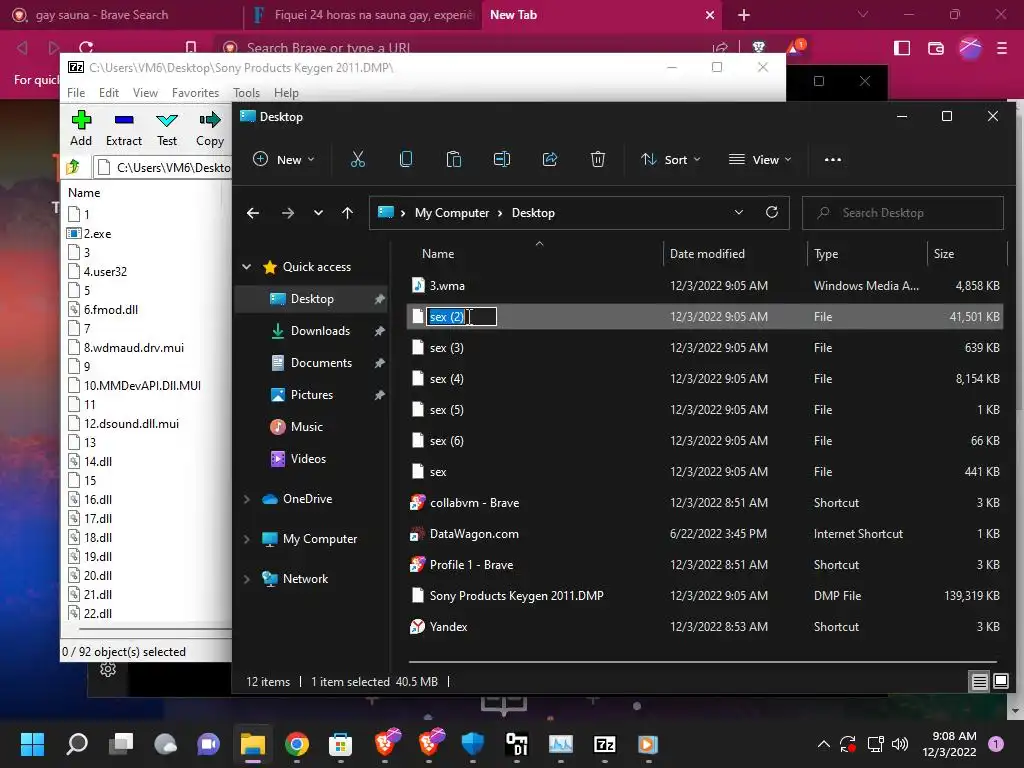1024x768 pixels.
Task: Click the Cut scissors icon in Explorer toolbar
Action: click(358, 159)
